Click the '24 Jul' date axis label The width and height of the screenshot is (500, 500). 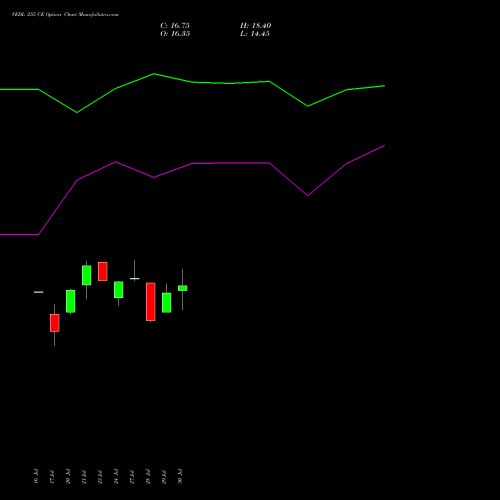116,476
